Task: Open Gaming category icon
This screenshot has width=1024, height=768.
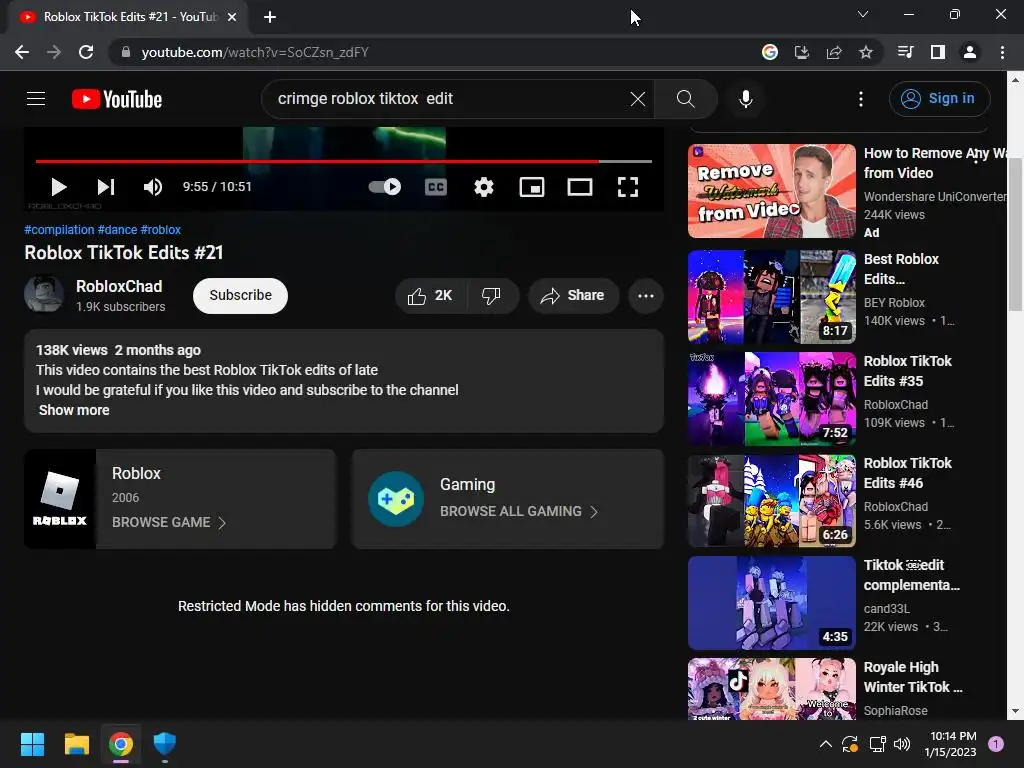Action: click(396, 499)
